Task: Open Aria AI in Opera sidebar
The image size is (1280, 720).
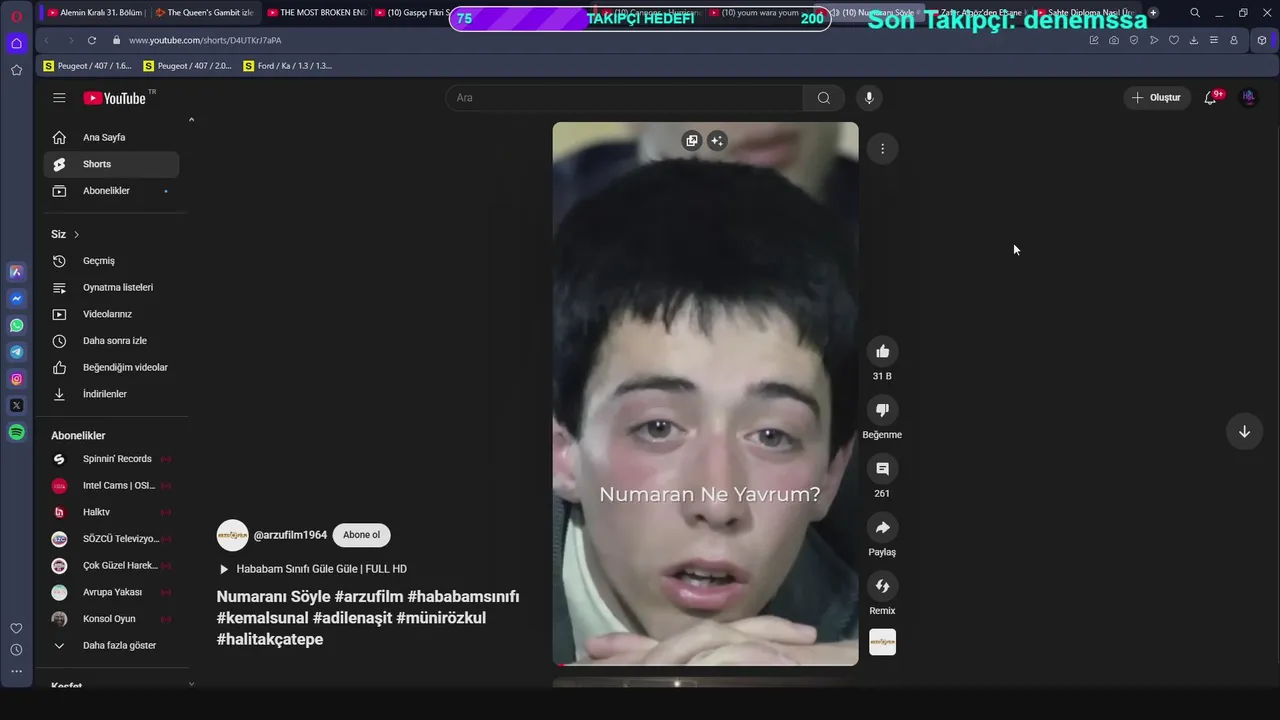Action: coord(17,272)
